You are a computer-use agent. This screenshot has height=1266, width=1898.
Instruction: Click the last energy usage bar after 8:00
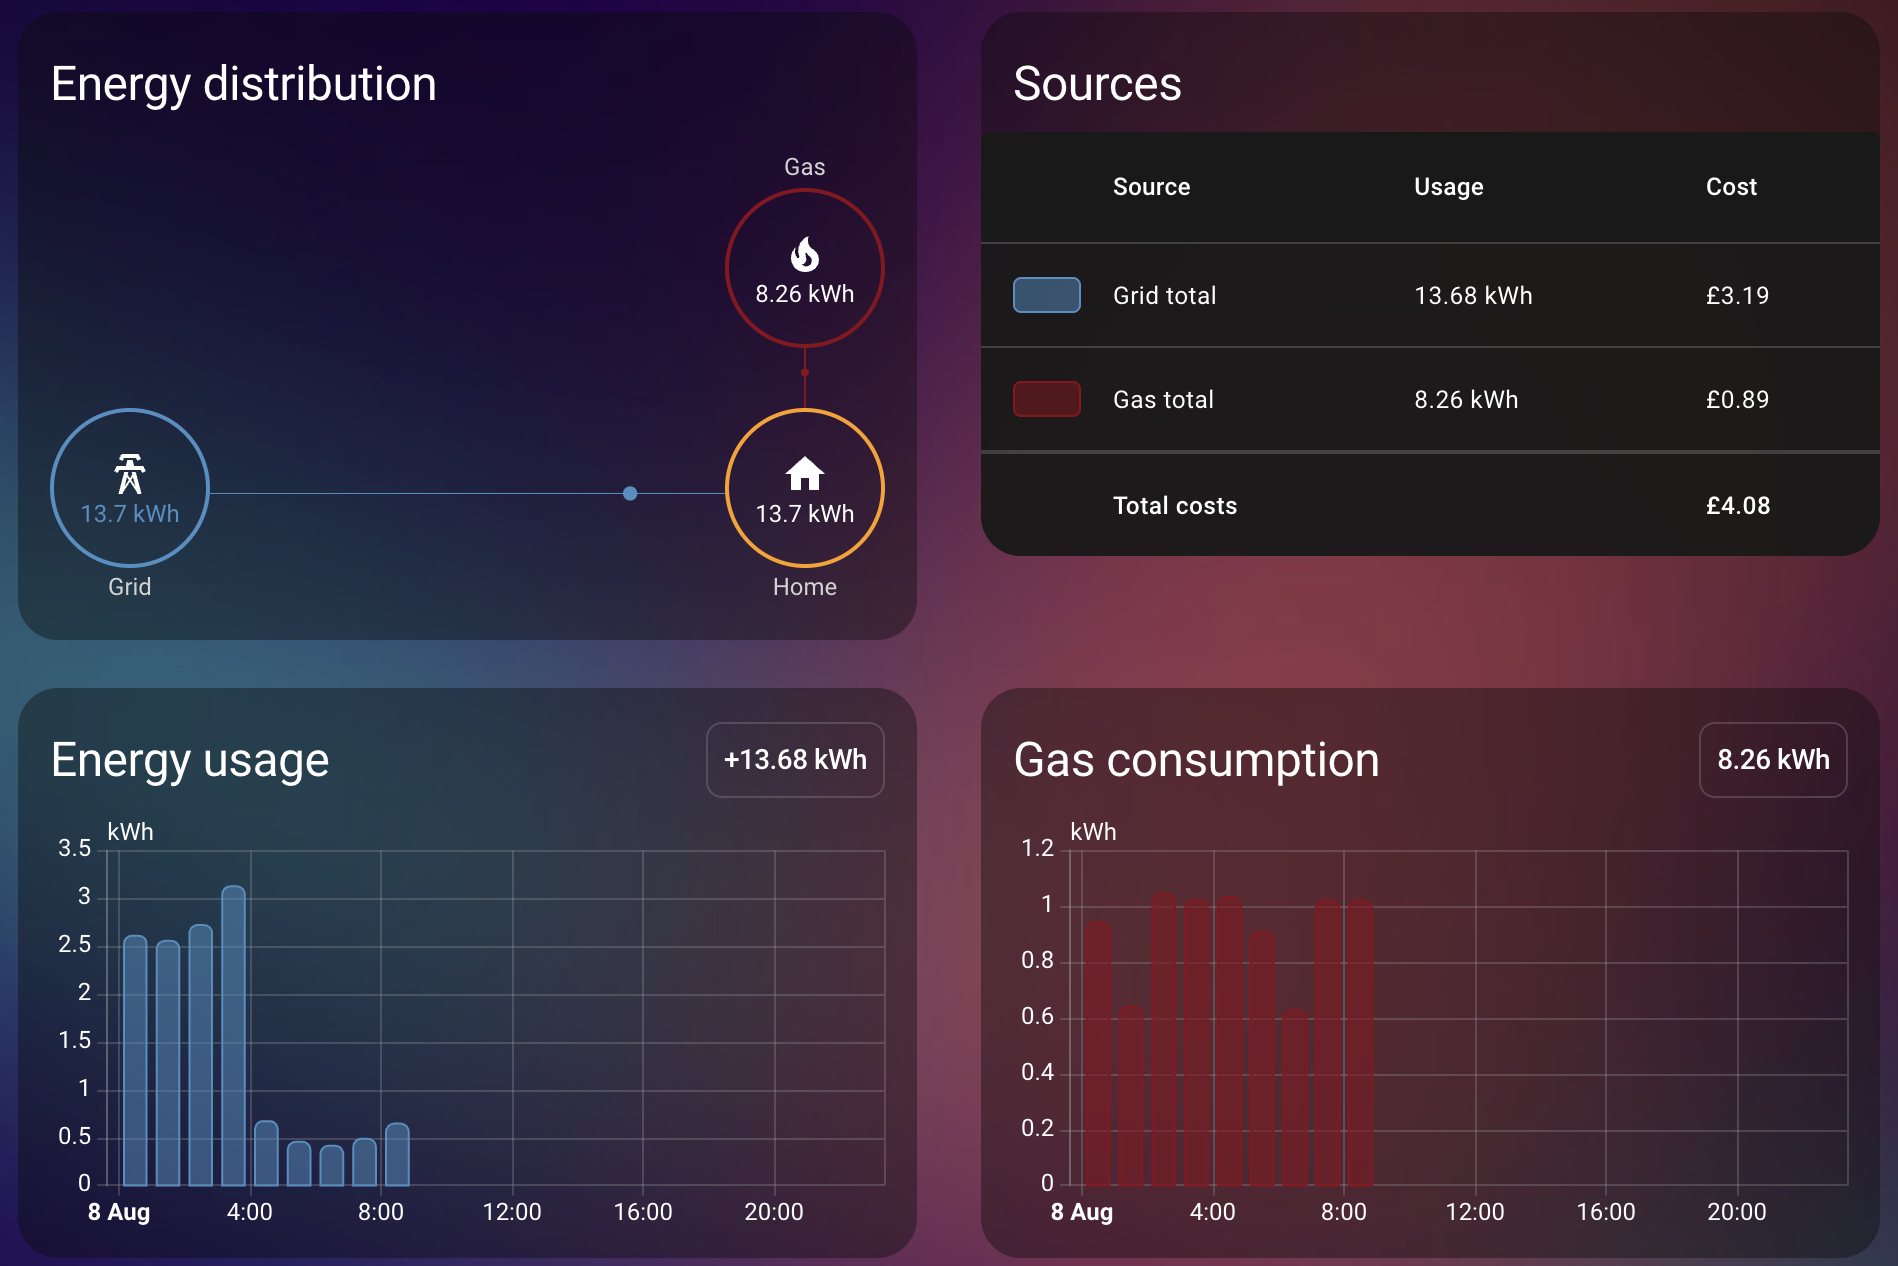click(398, 1155)
